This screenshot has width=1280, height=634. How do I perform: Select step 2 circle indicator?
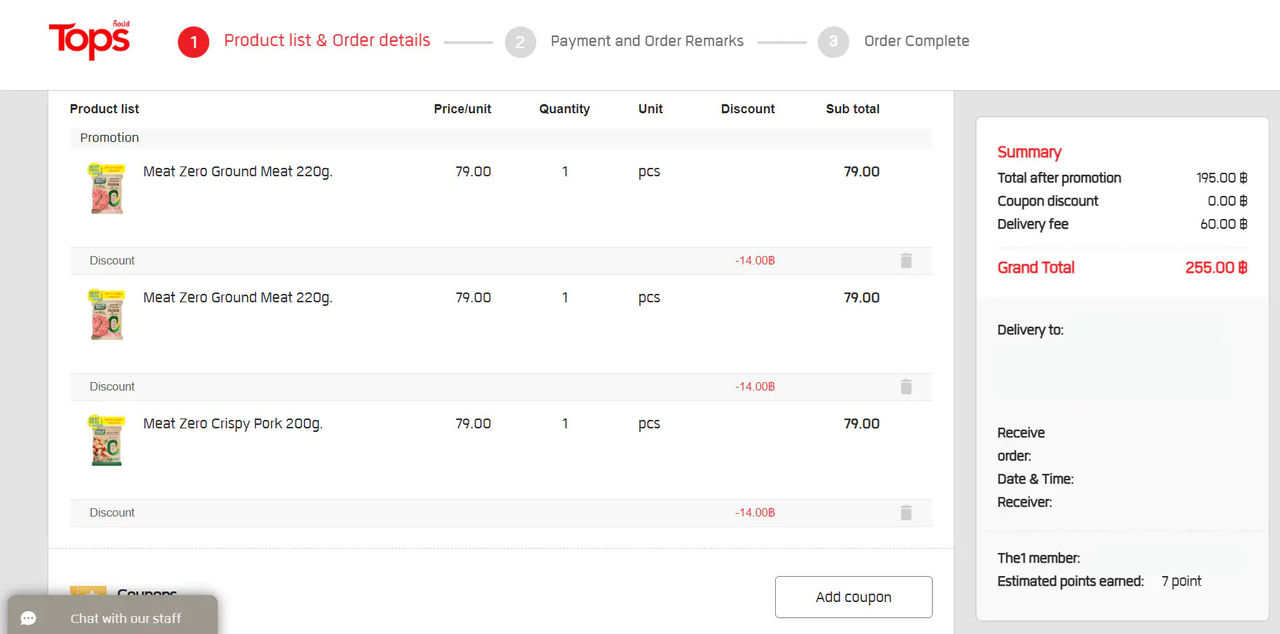point(520,42)
